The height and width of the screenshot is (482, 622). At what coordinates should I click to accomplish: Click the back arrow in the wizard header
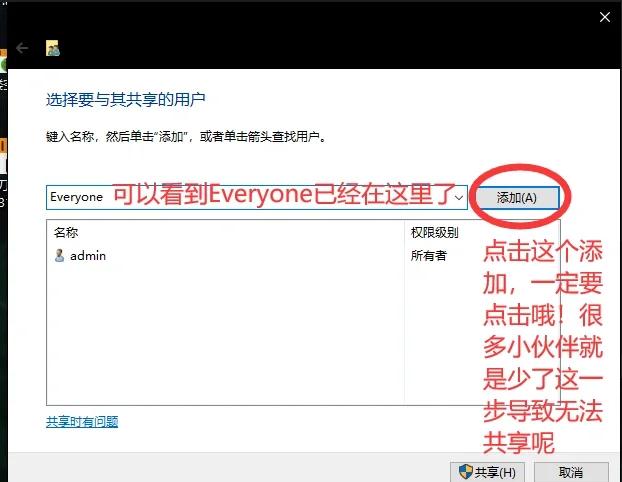23,48
